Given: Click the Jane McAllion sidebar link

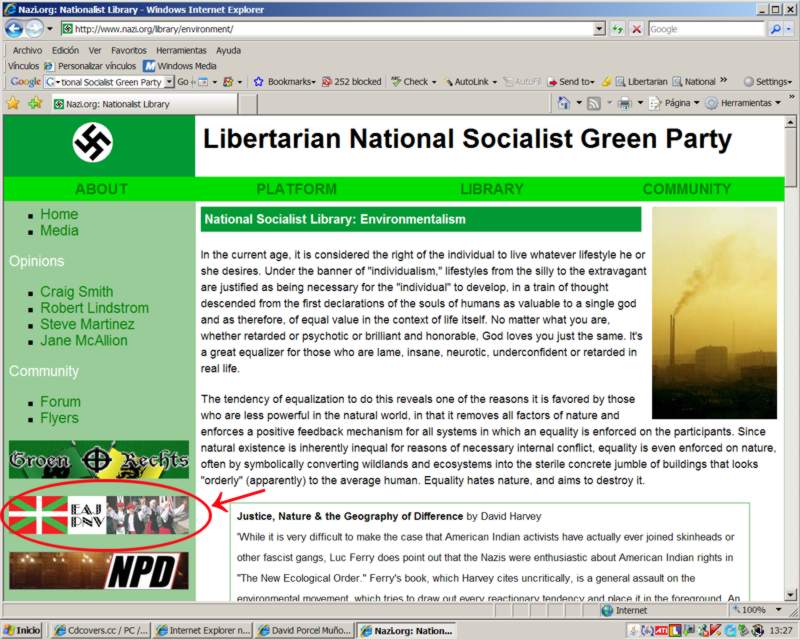Looking at the screenshot, I should coord(84,341).
